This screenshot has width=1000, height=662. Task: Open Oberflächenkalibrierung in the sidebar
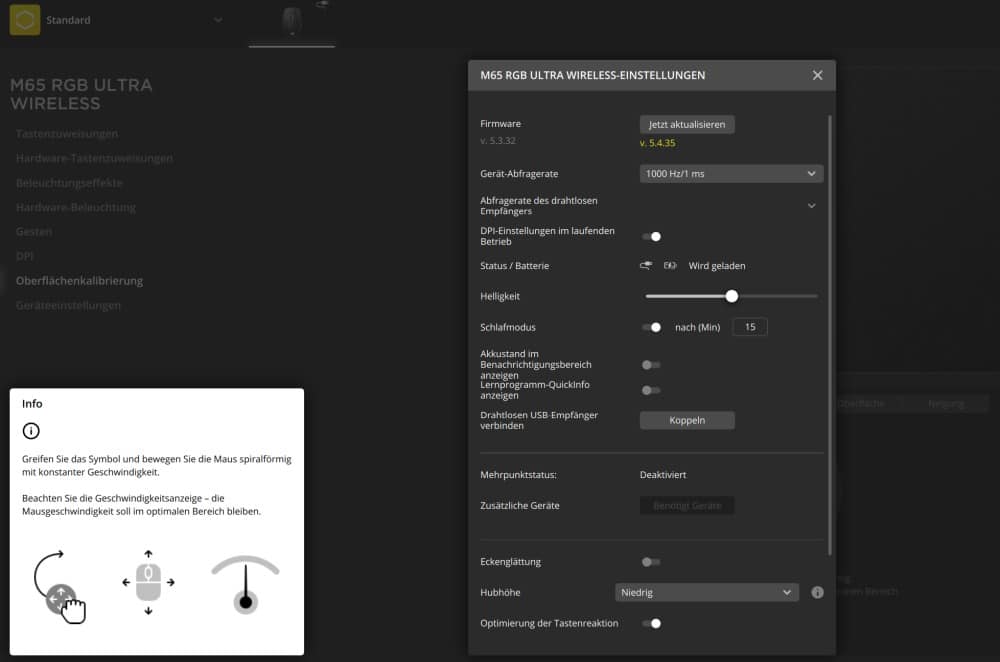click(x=79, y=281)
